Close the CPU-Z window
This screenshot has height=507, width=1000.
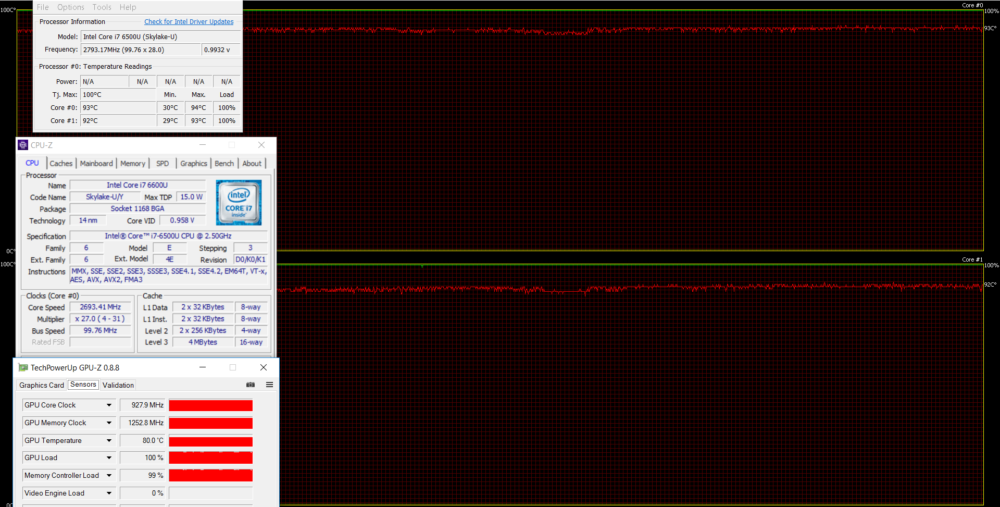pyautogui.click(x=261, y=145)
